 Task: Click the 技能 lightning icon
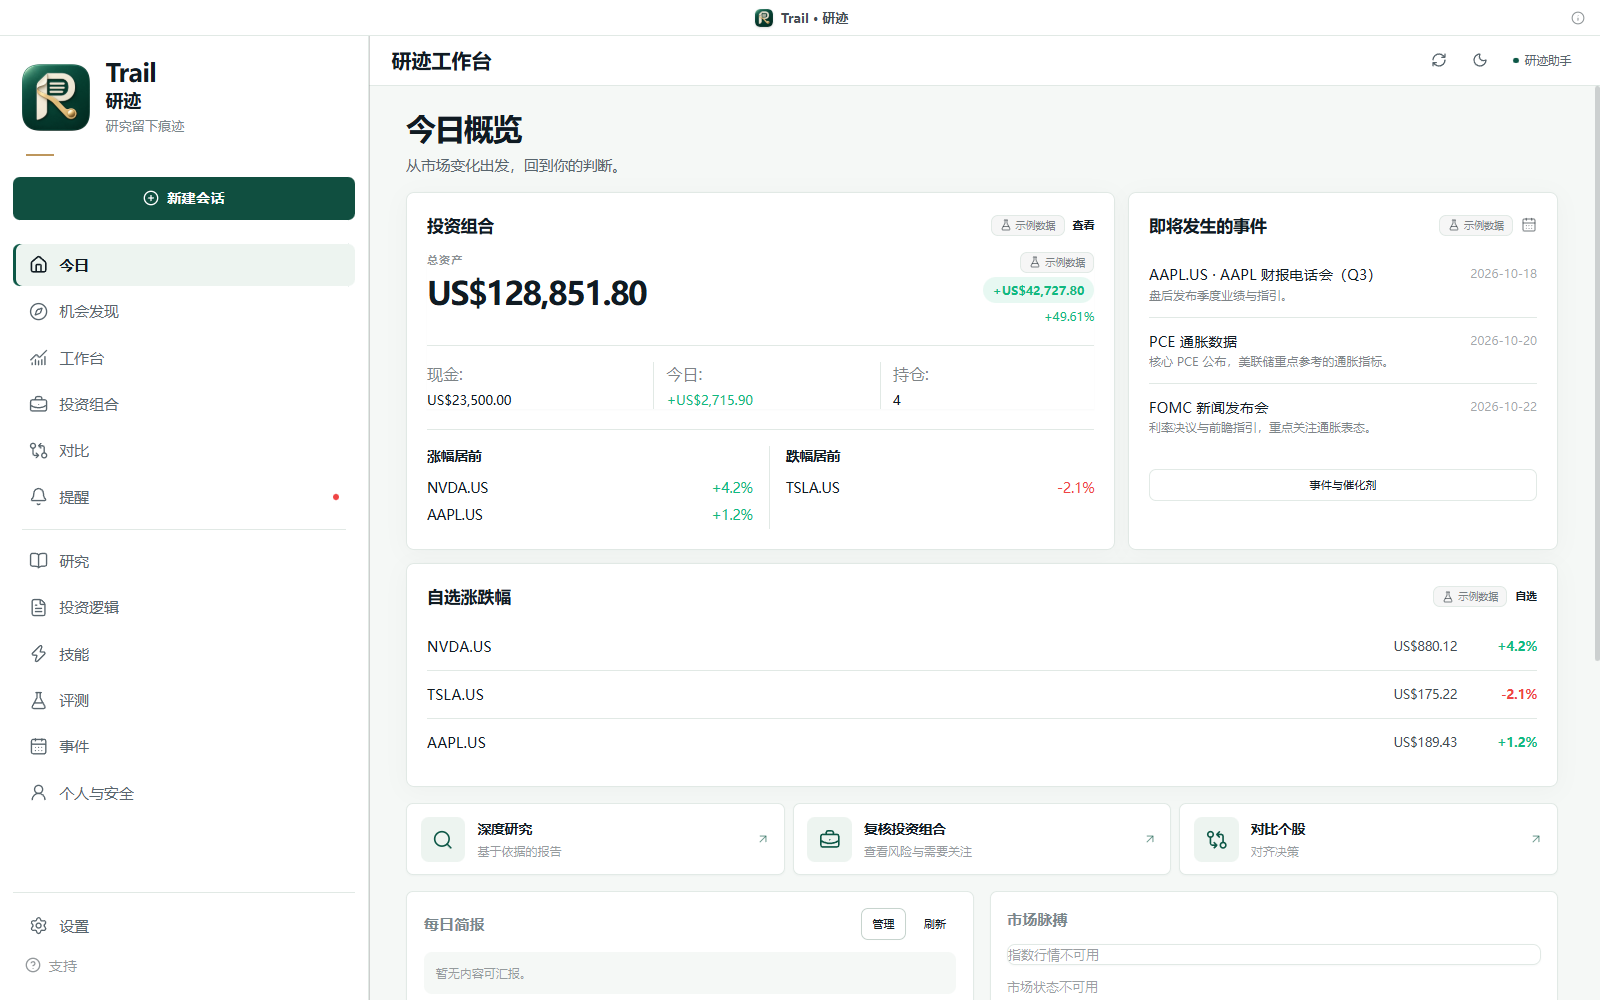[39, 654]
